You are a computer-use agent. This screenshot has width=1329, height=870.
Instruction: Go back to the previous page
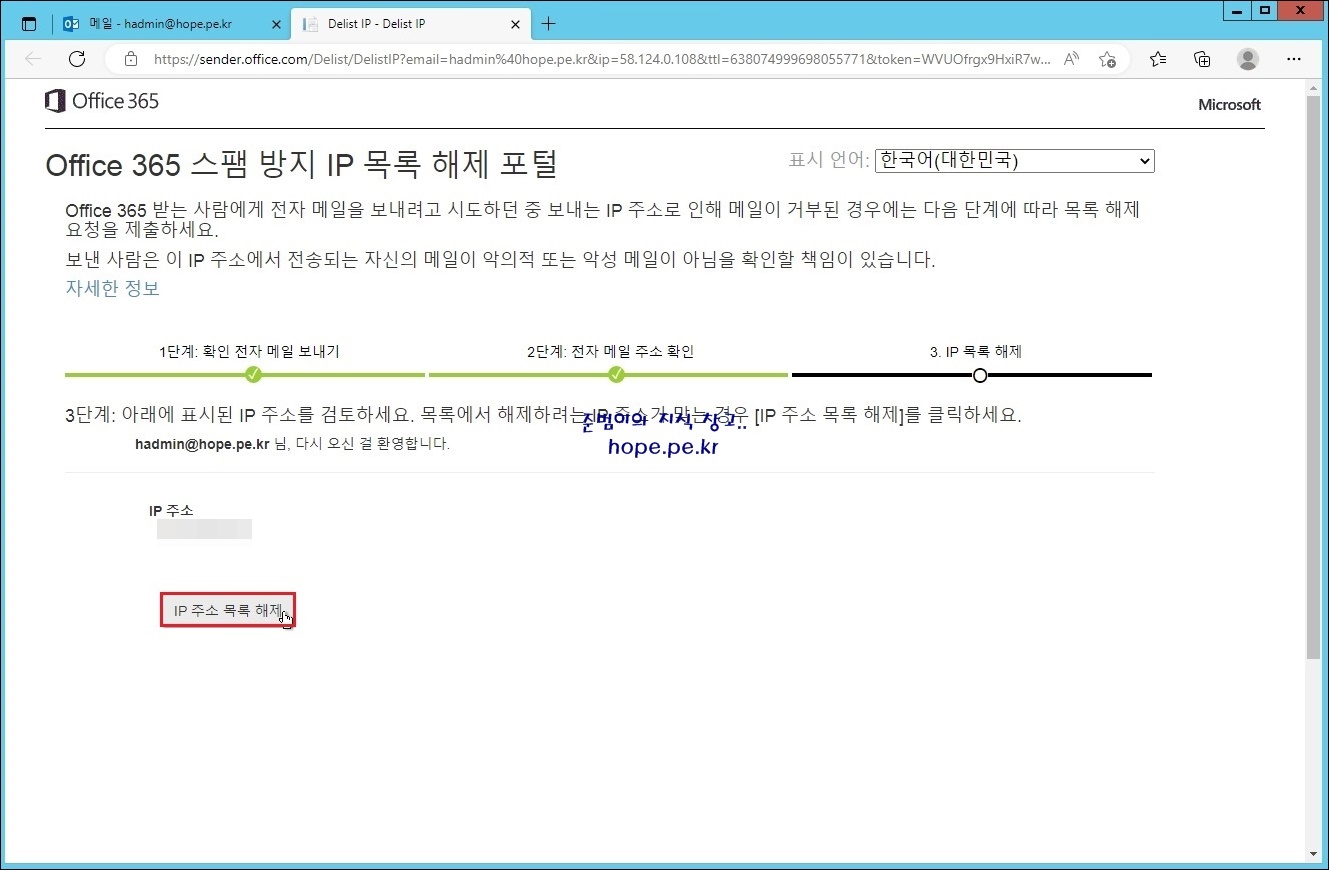[33, 59]
